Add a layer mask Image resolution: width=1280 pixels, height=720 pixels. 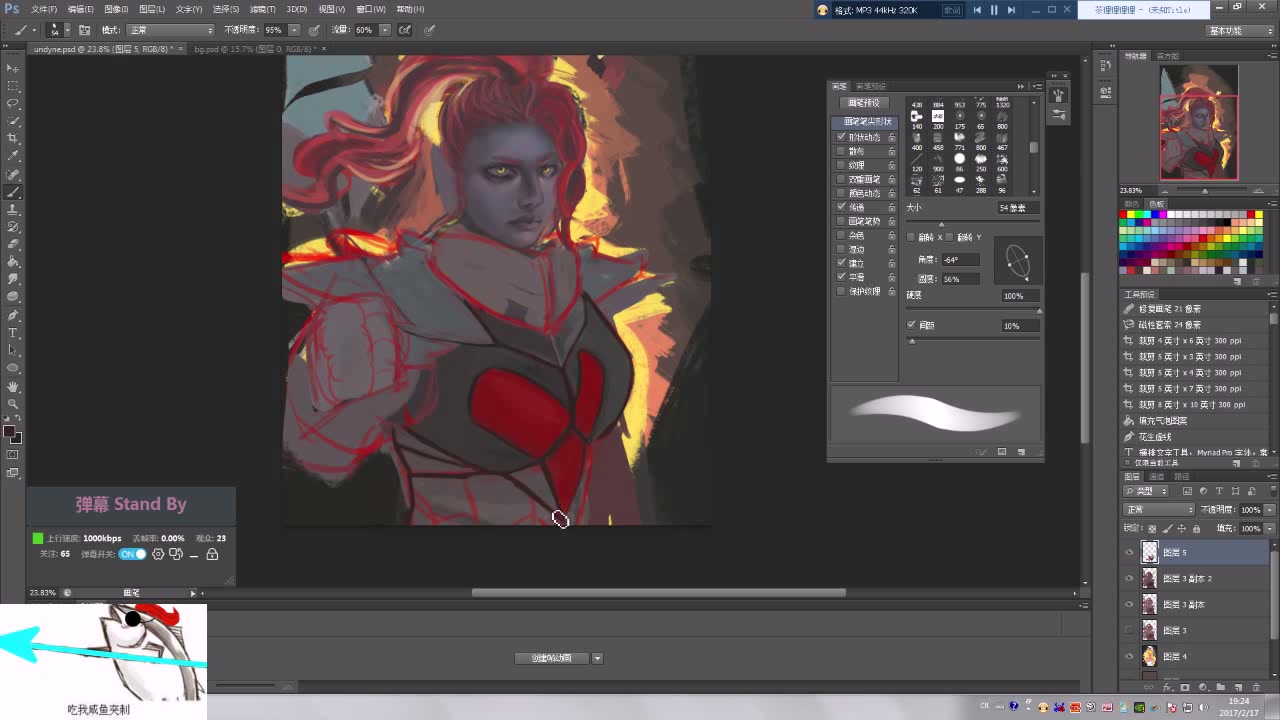(1185, 688)
